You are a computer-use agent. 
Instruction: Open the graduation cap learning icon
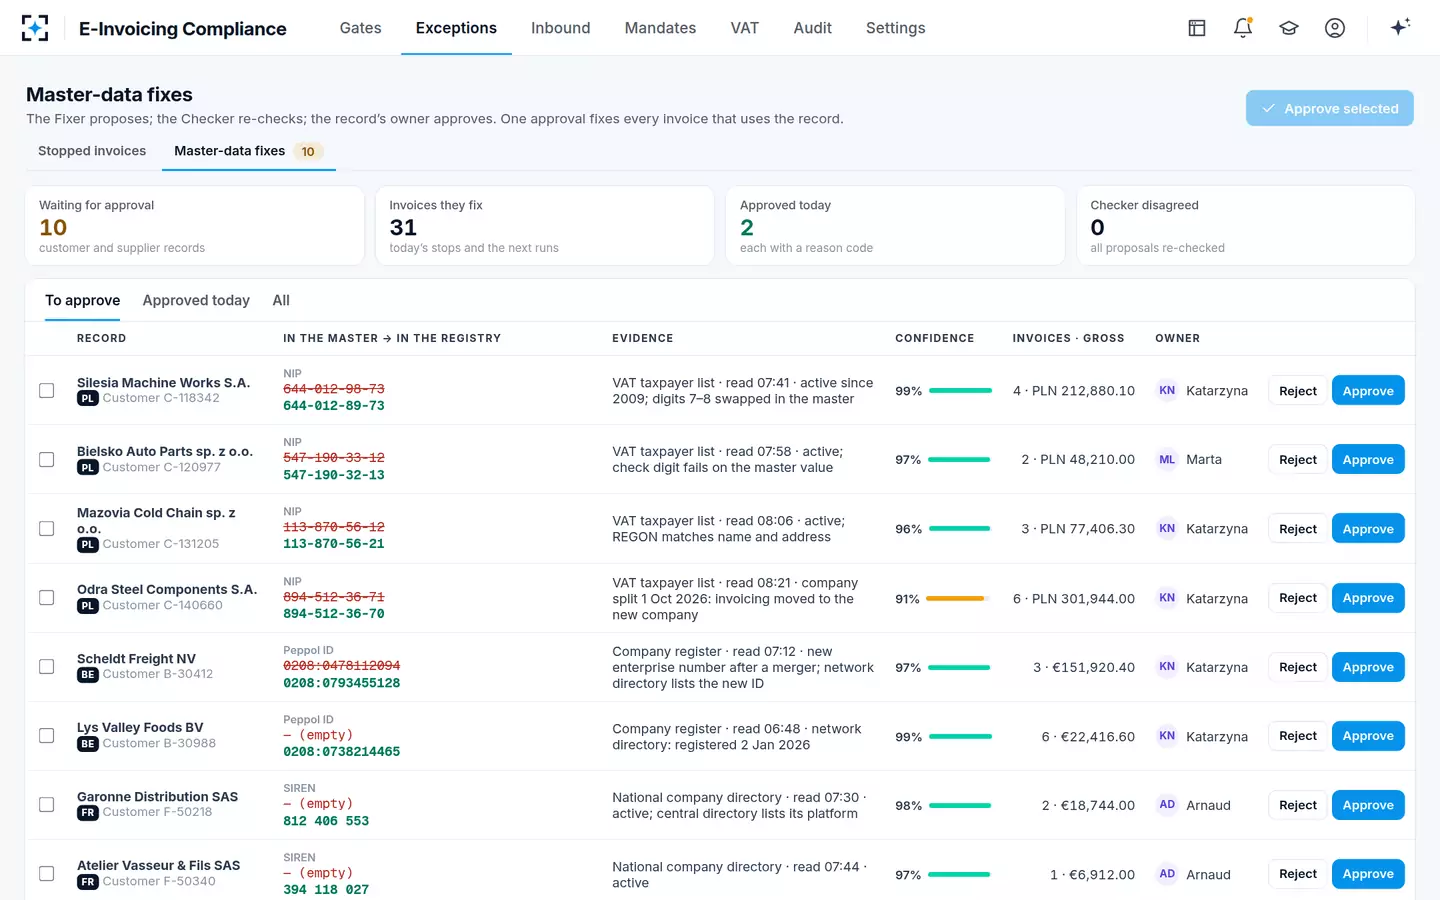1289,28
